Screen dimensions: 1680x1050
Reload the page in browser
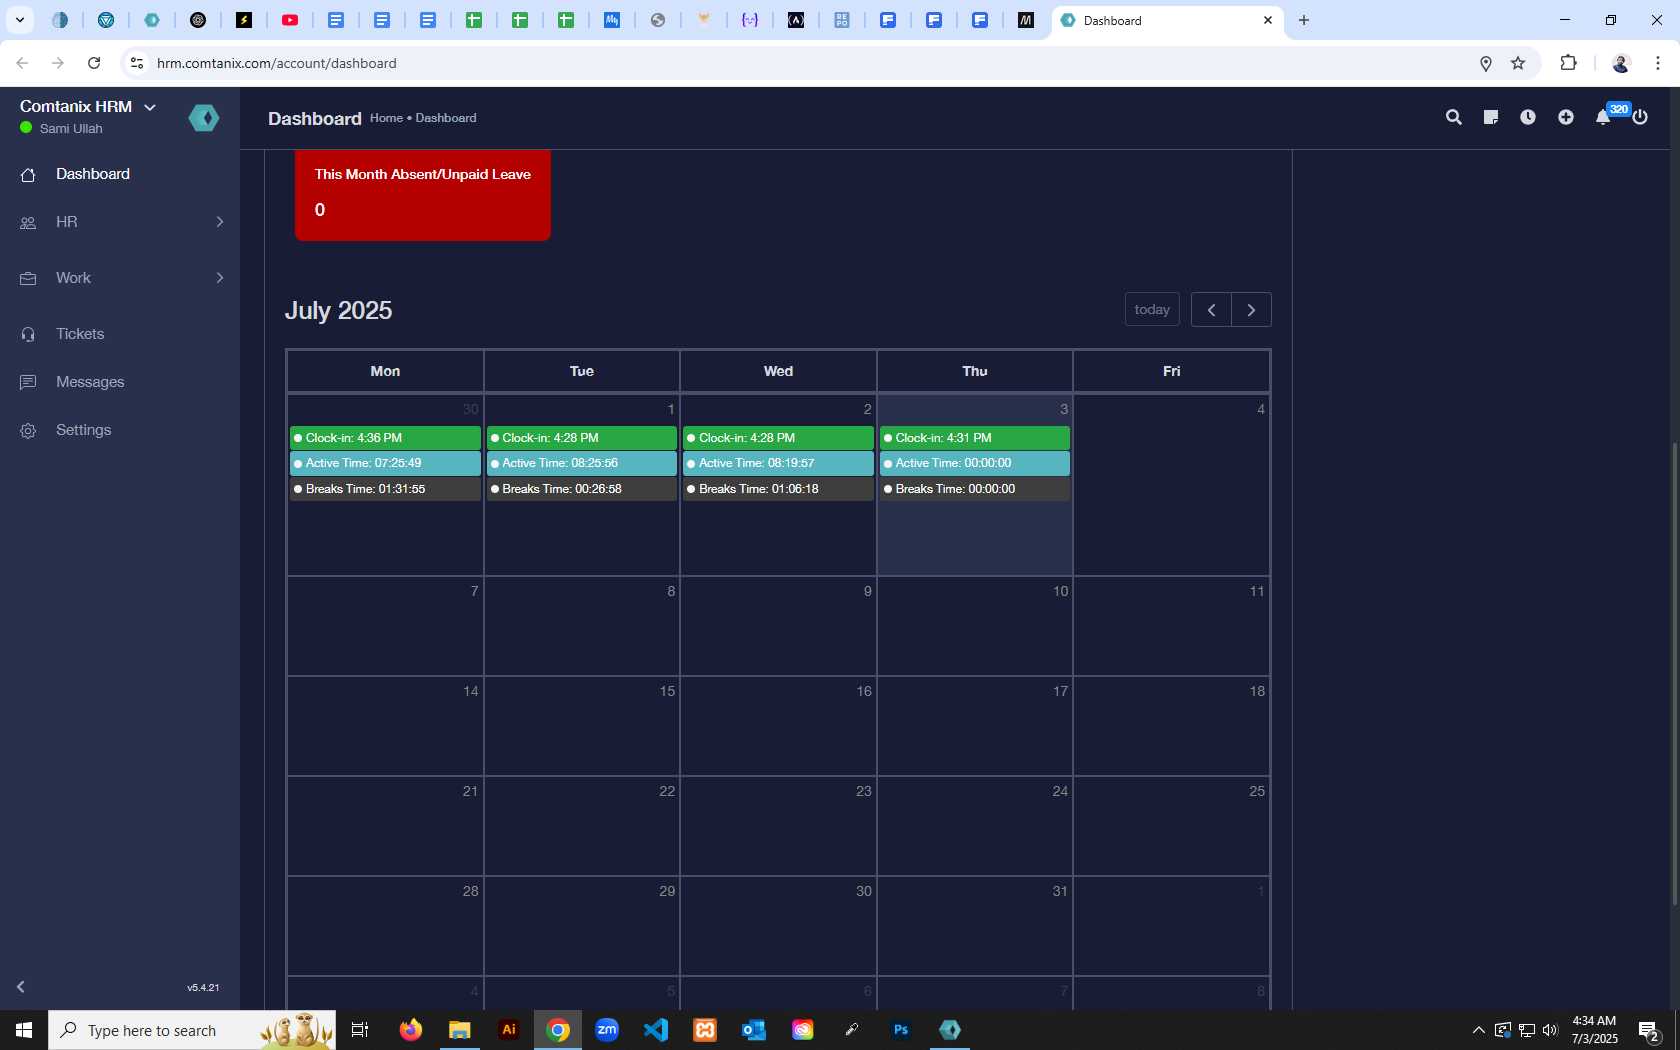click(94, 63)
